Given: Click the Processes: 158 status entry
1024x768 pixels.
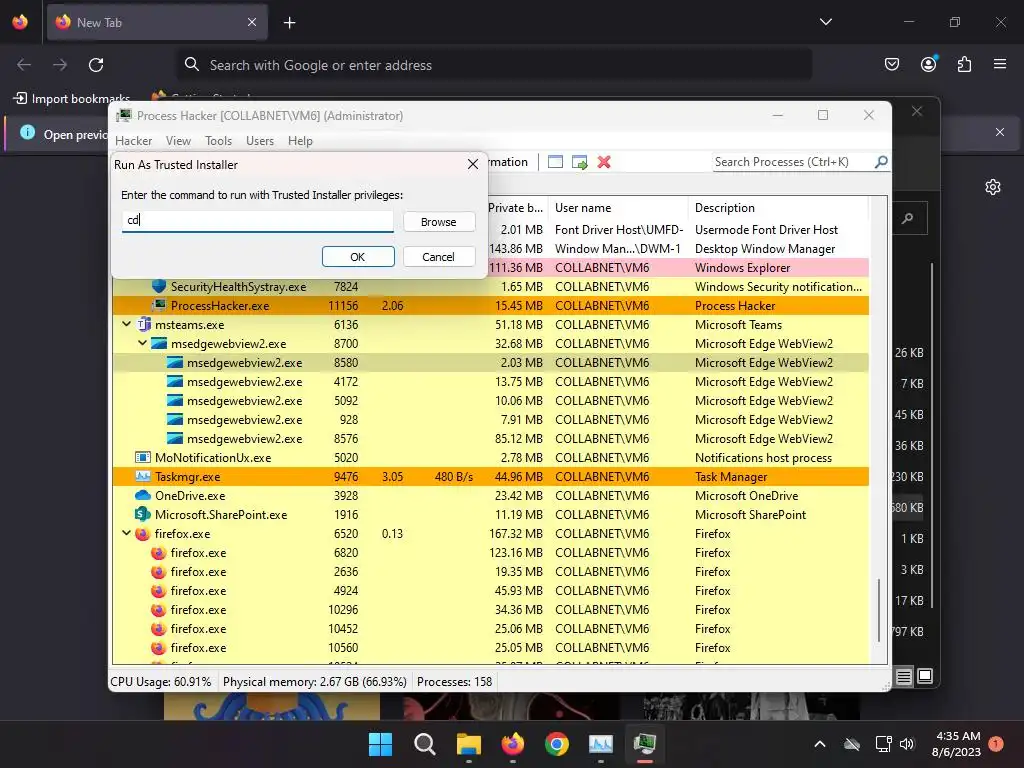Looking at the screenshot, I should (x=455, y=682).
